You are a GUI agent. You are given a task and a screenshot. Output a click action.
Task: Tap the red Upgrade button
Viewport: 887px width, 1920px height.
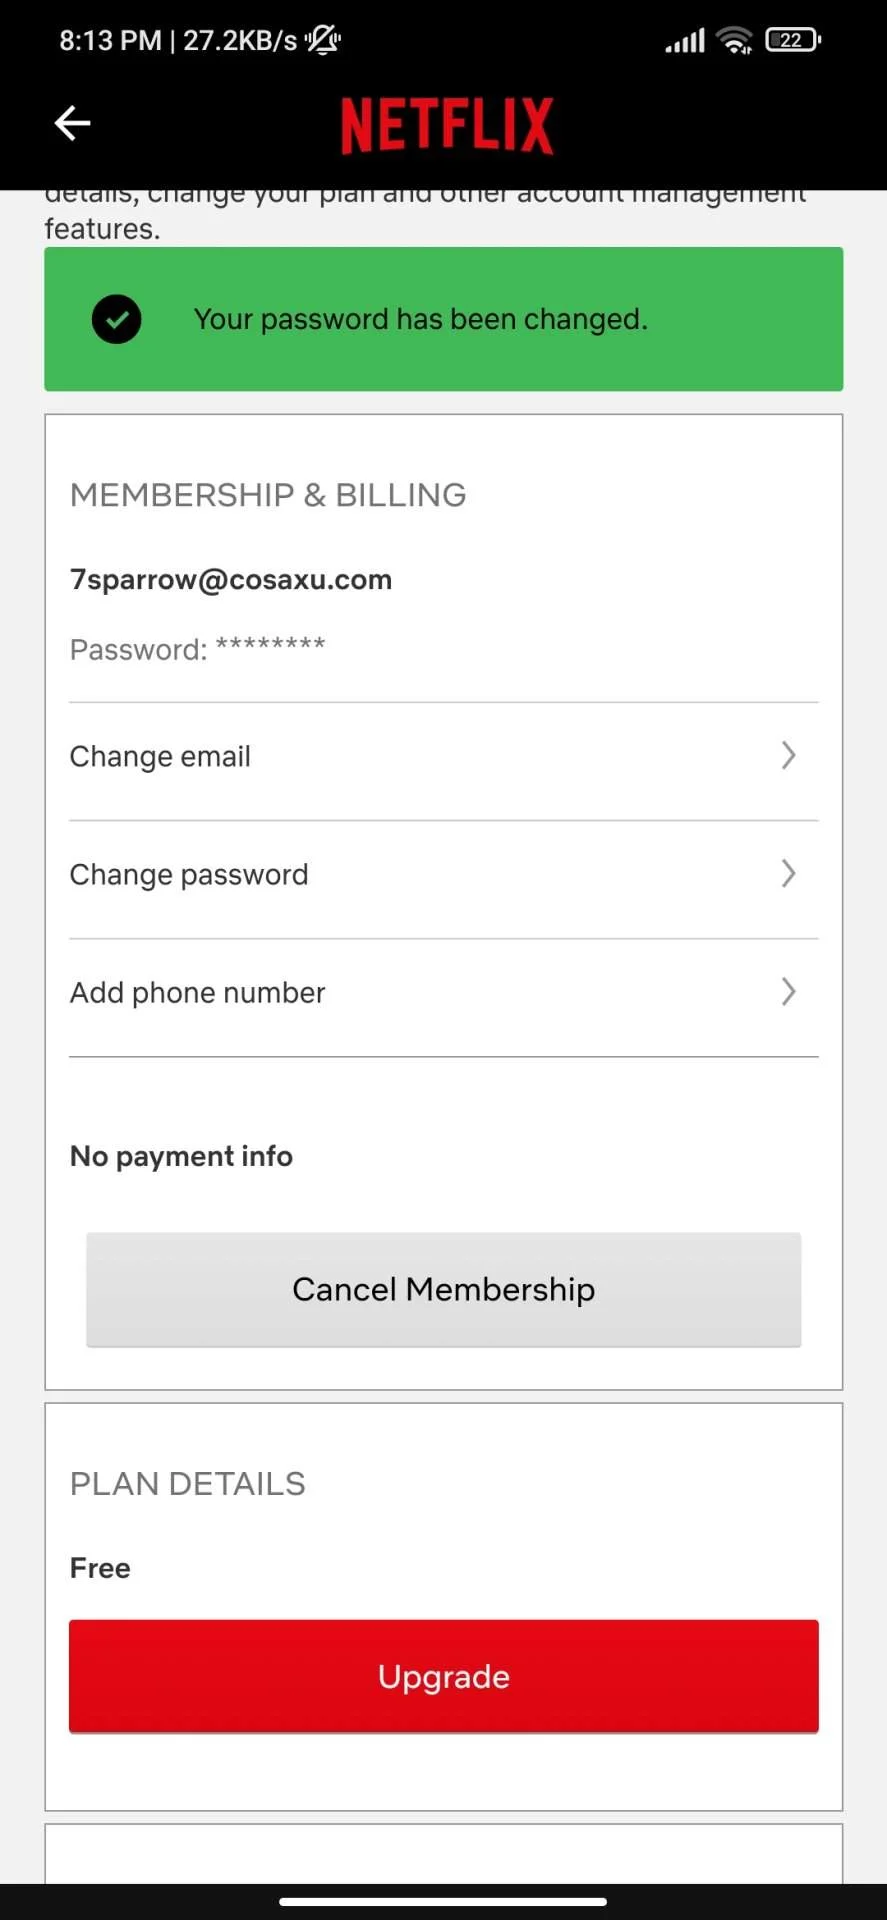[x=444, y=1676]
